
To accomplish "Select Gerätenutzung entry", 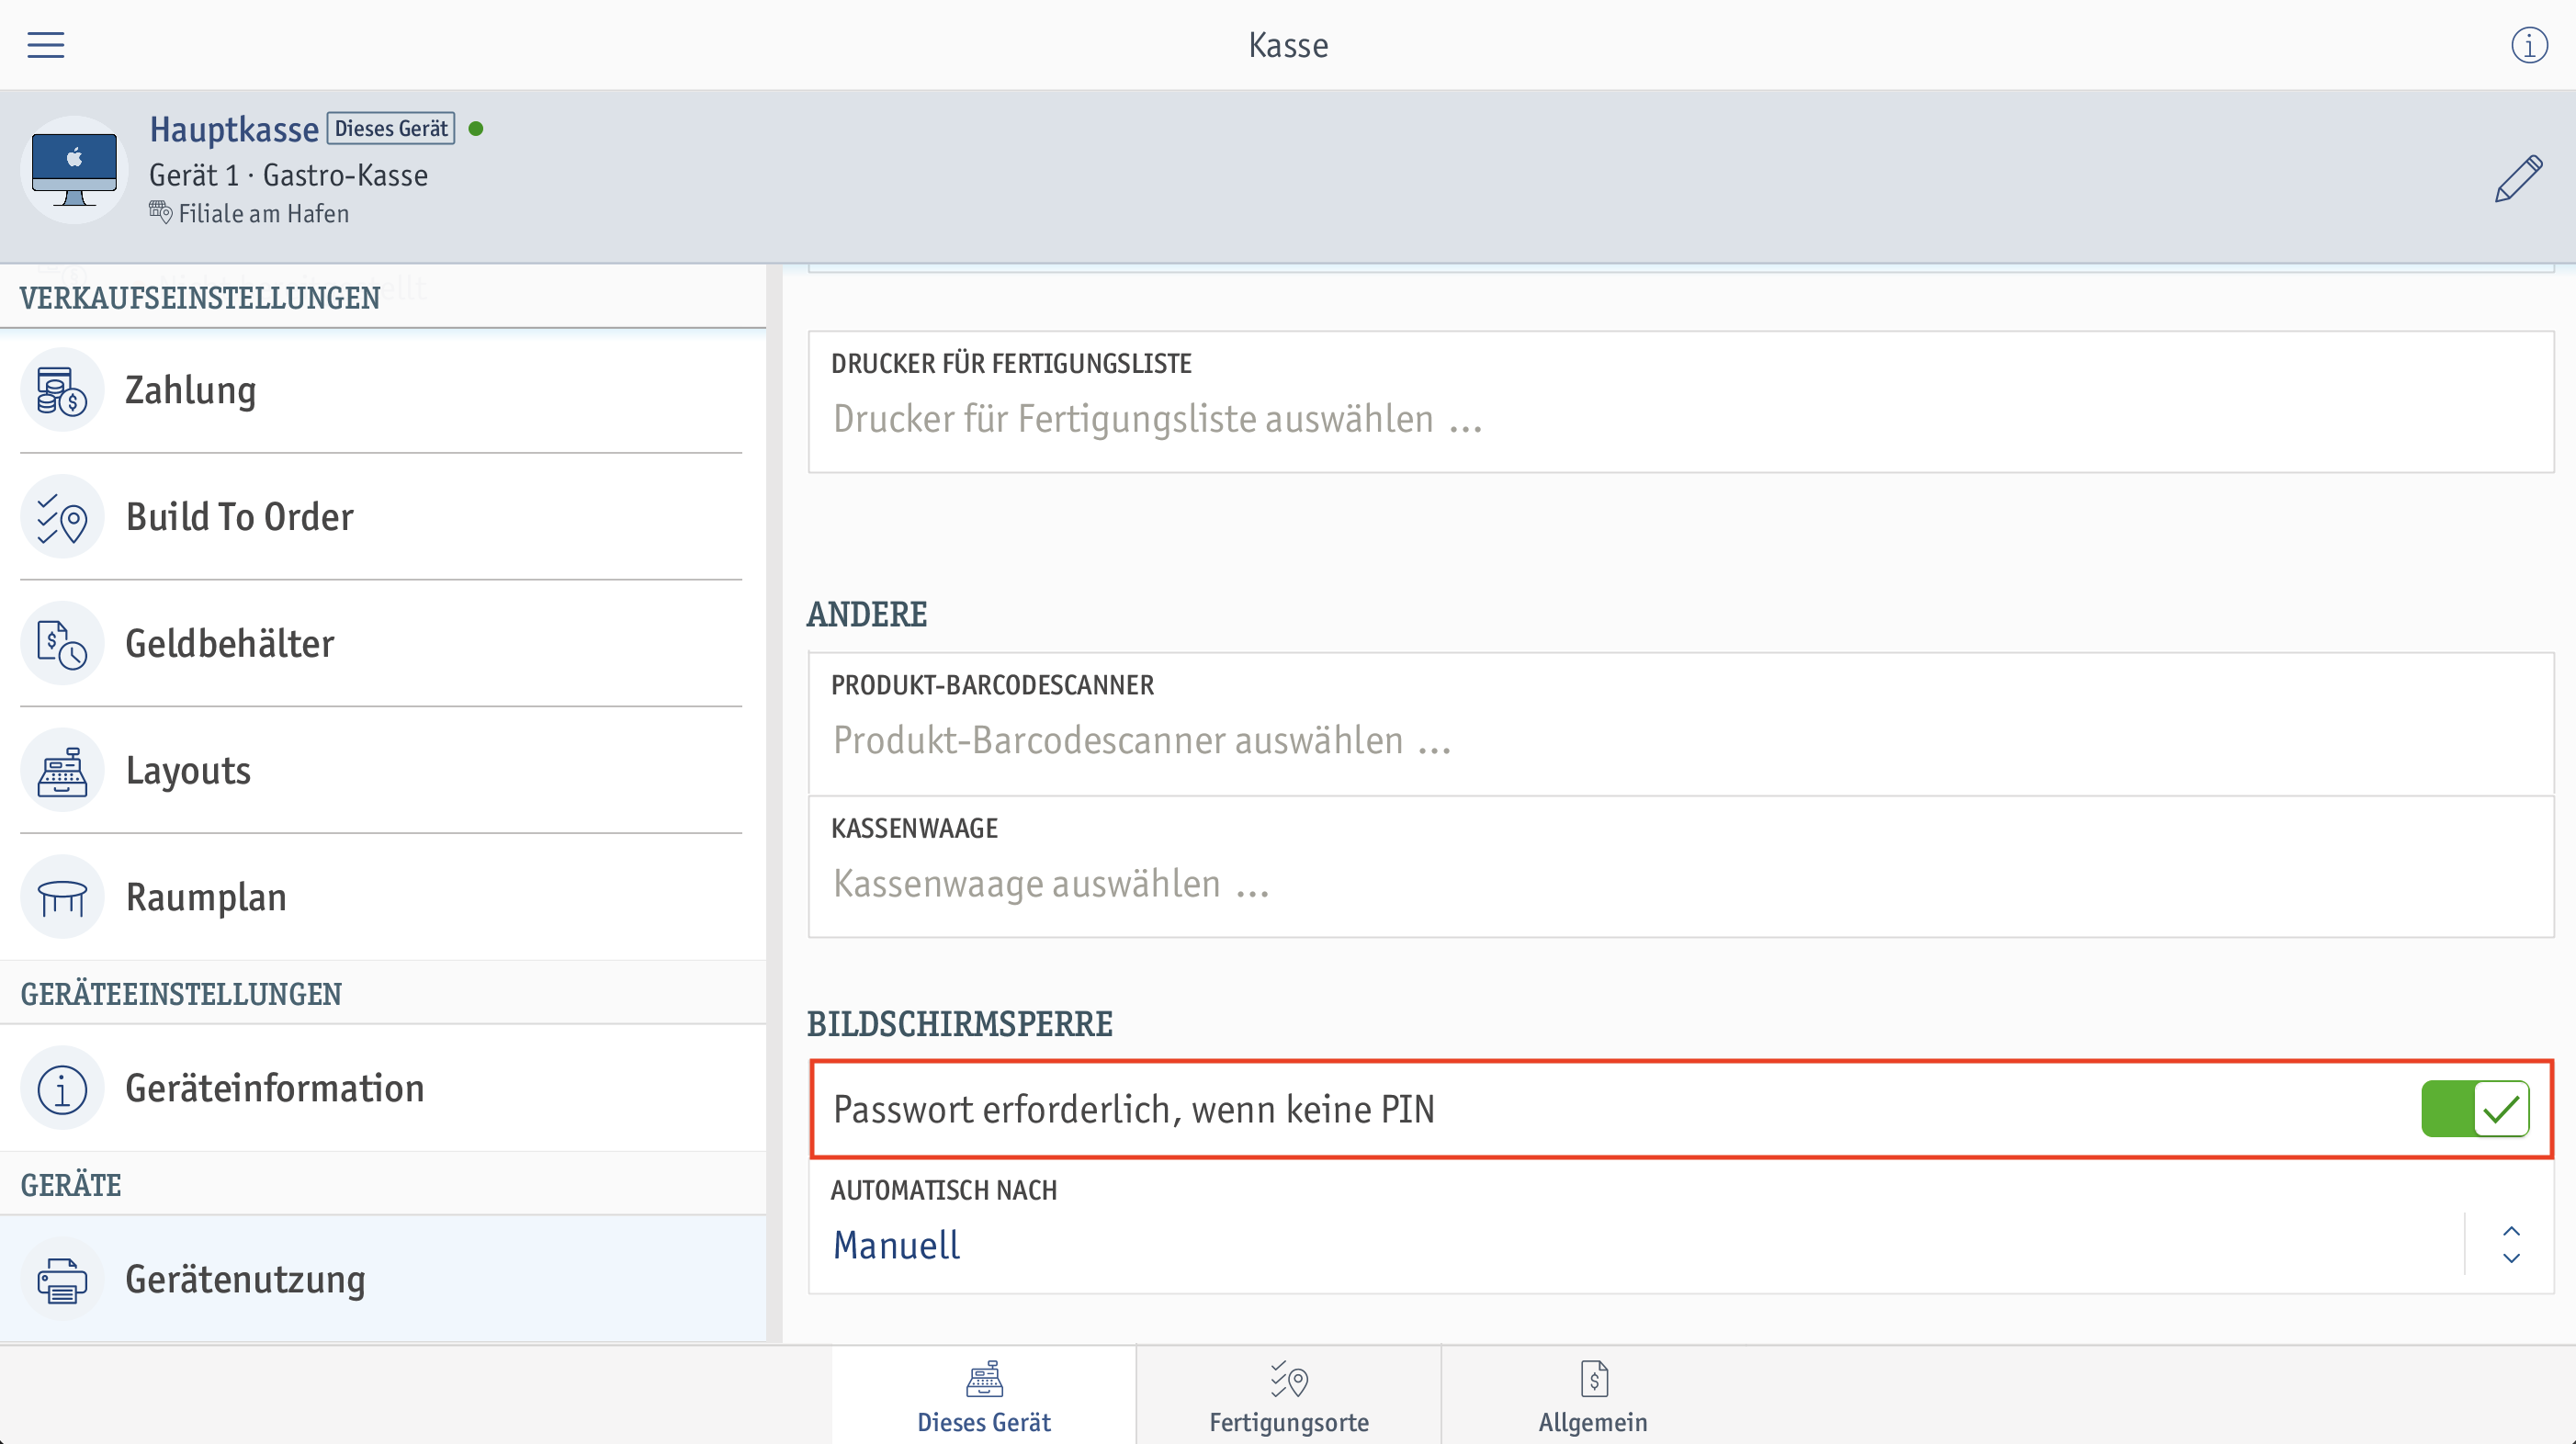I will 382,1280.
